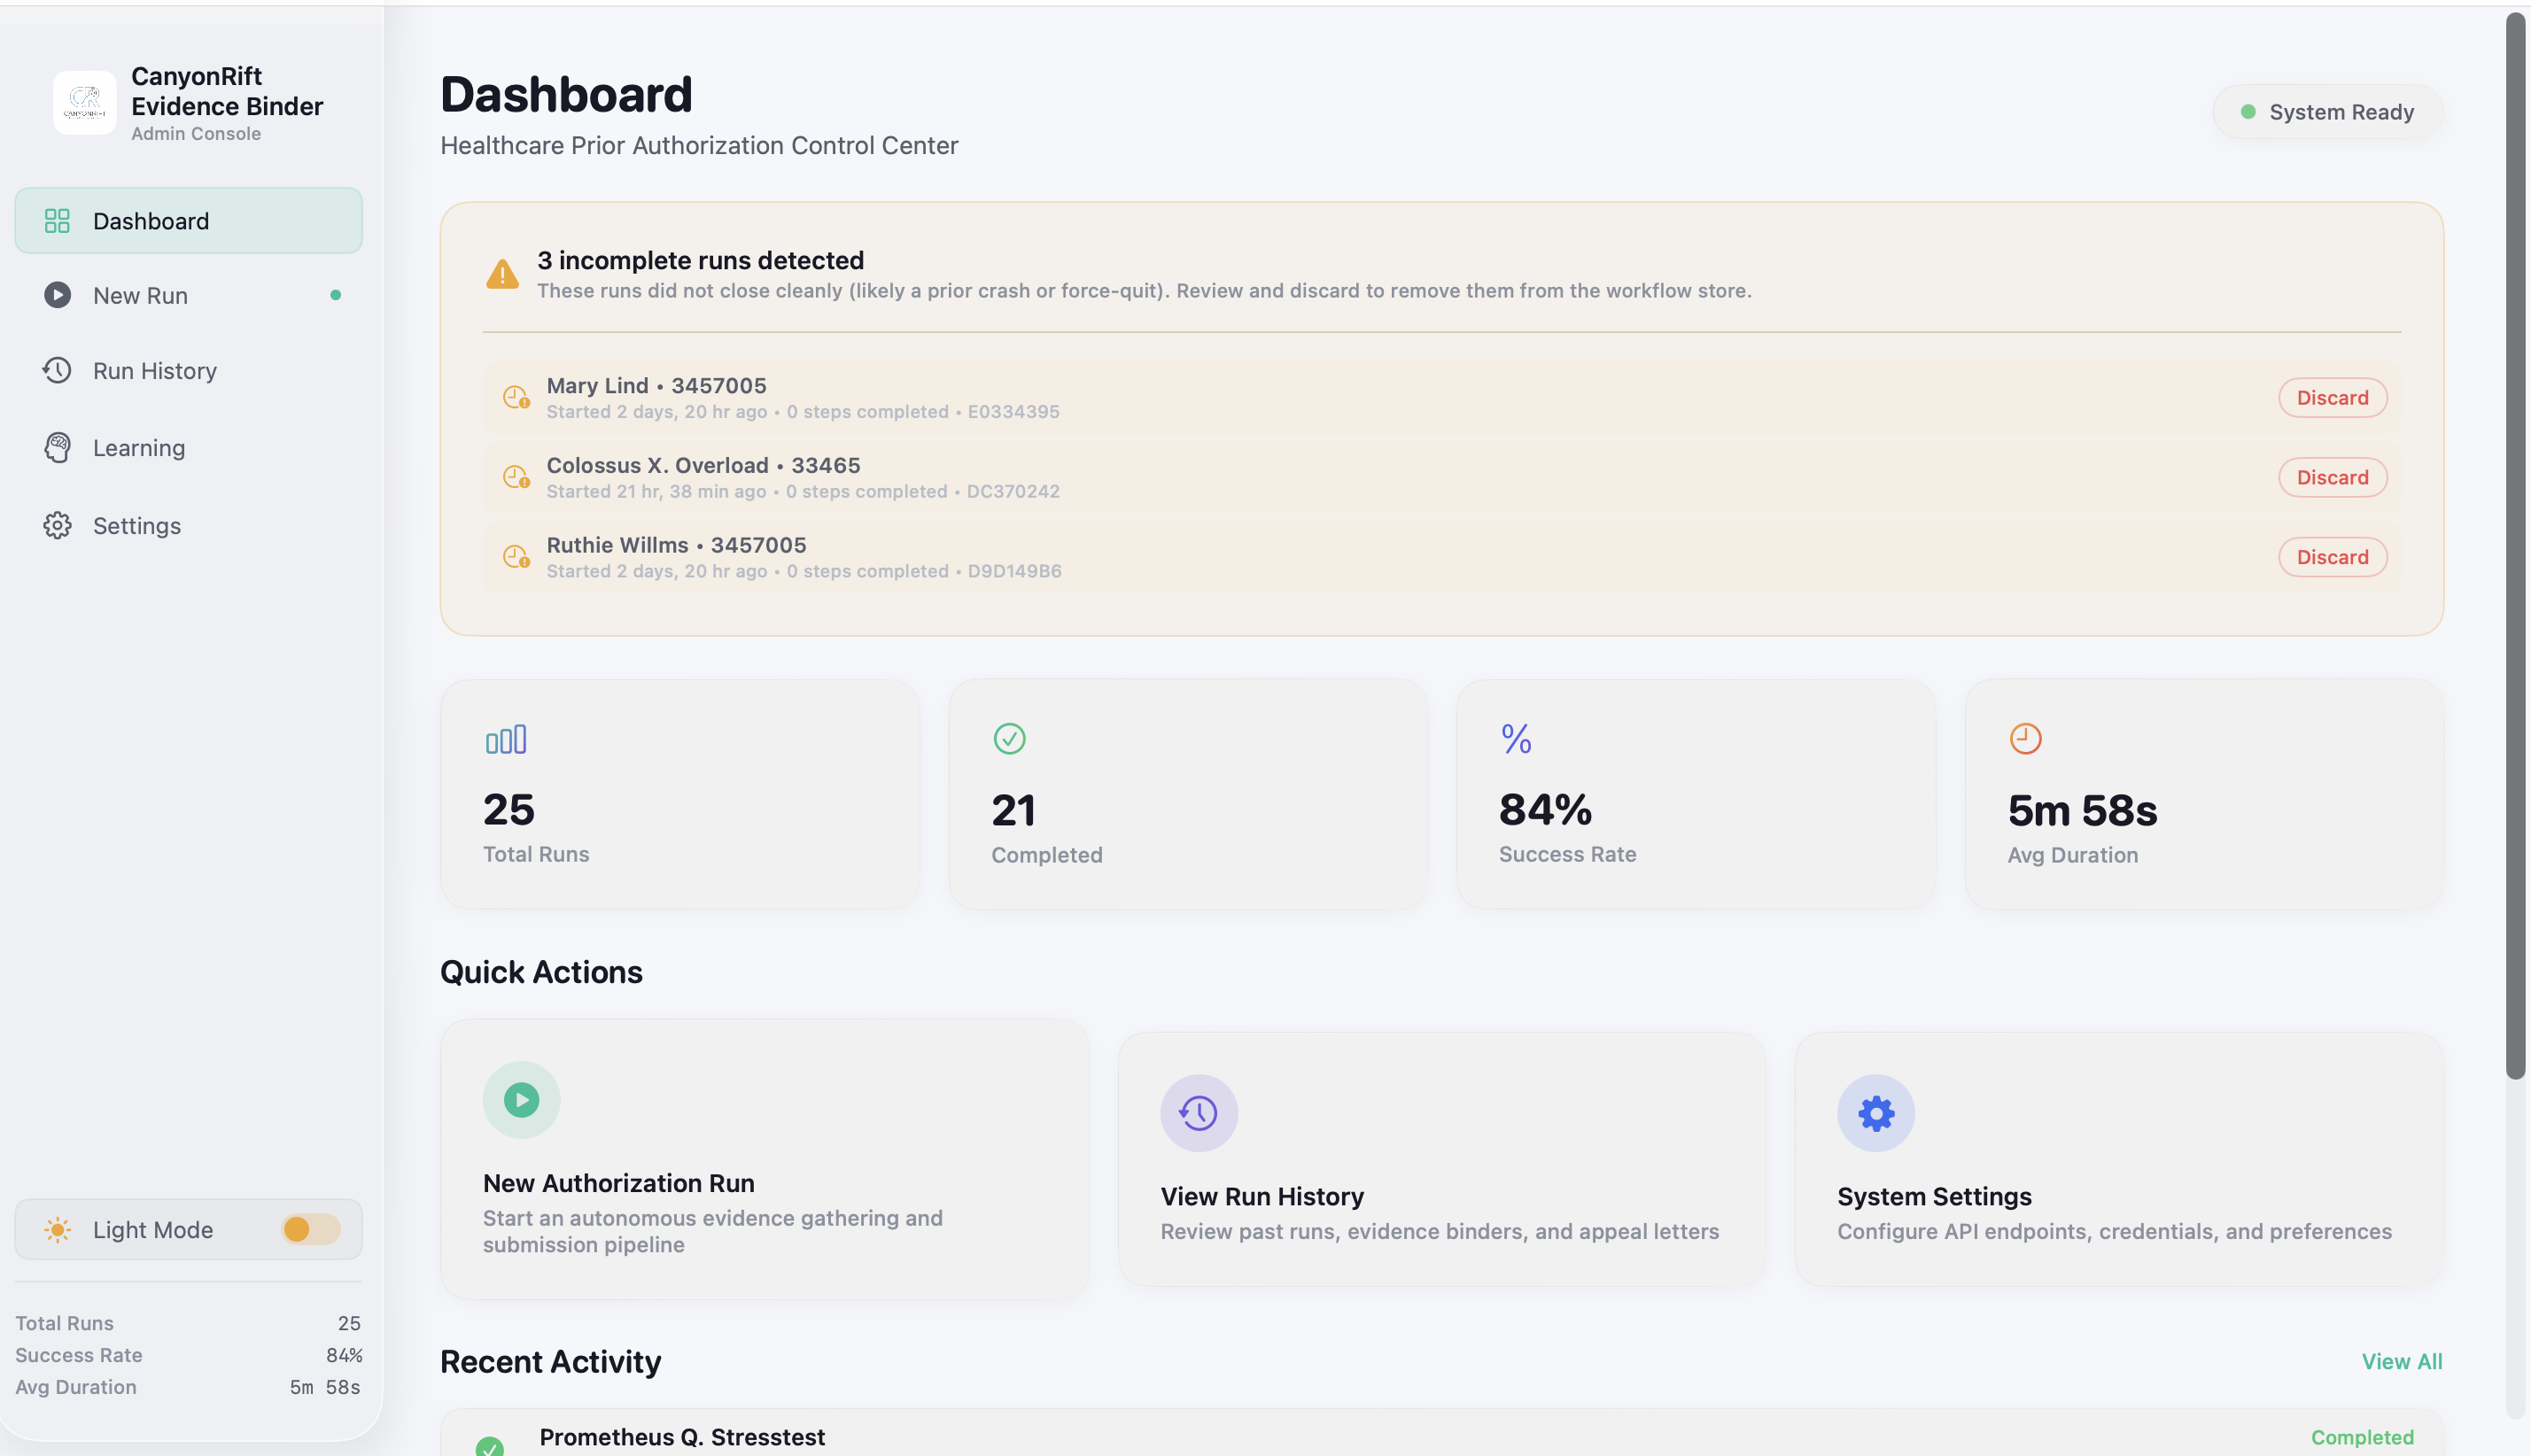Select the Prometheus Q. Stresstest activity row
The image size is (2531, 1456).
click(1441, 1434)
